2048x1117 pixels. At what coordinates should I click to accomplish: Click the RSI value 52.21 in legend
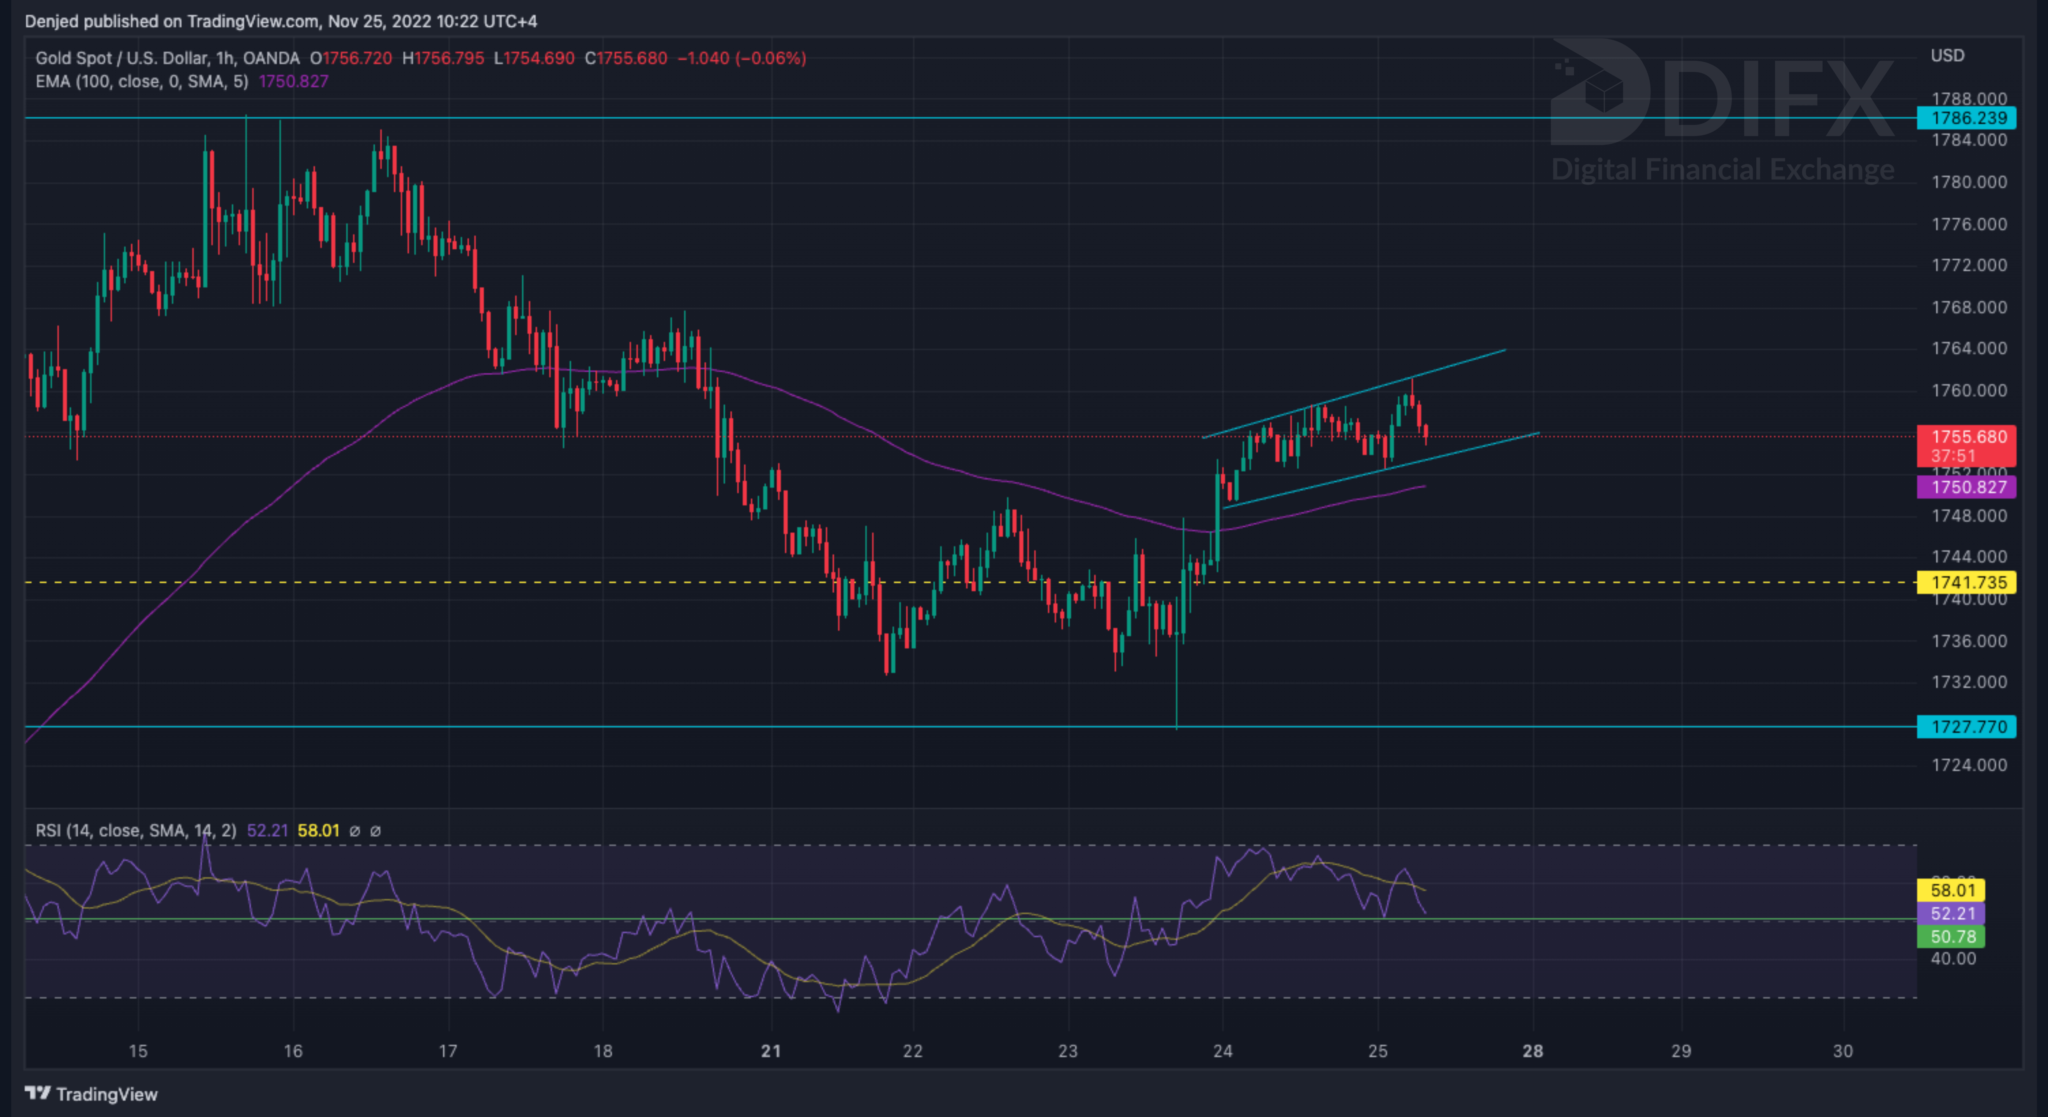pyautogui.click(x=267, y=830)
